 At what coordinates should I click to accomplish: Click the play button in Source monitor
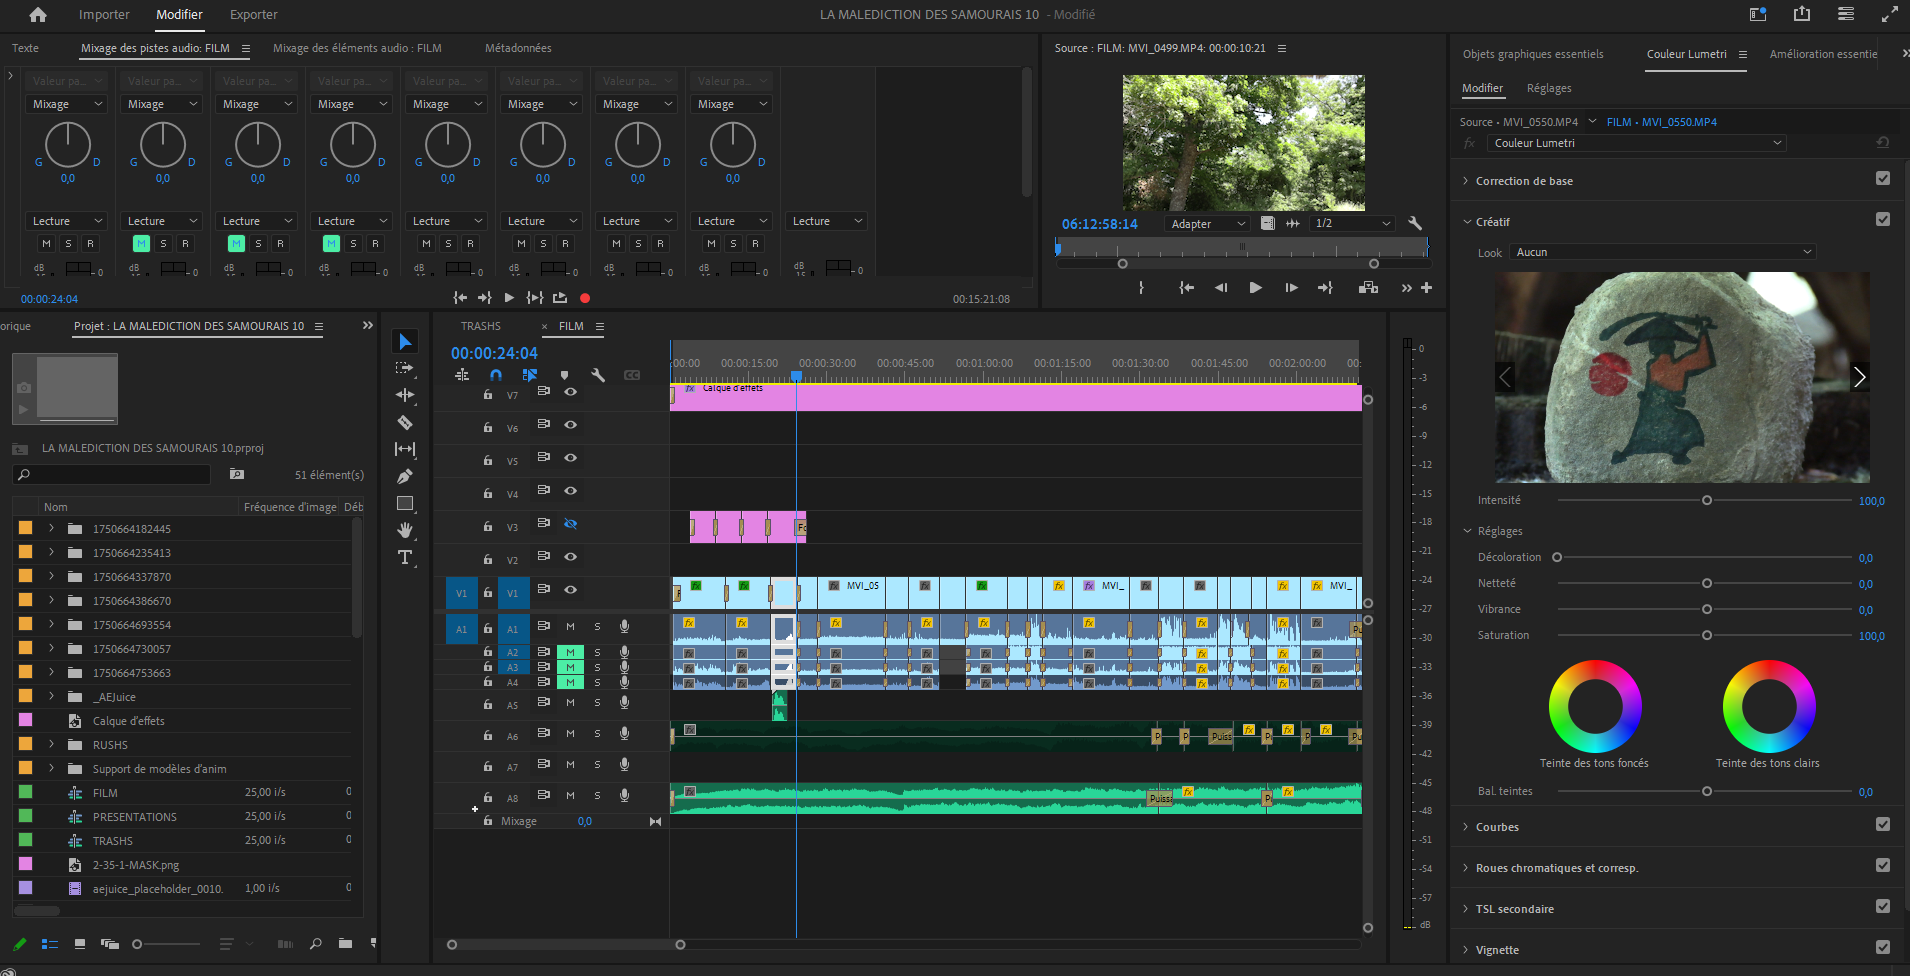(x=1255, y=288)
